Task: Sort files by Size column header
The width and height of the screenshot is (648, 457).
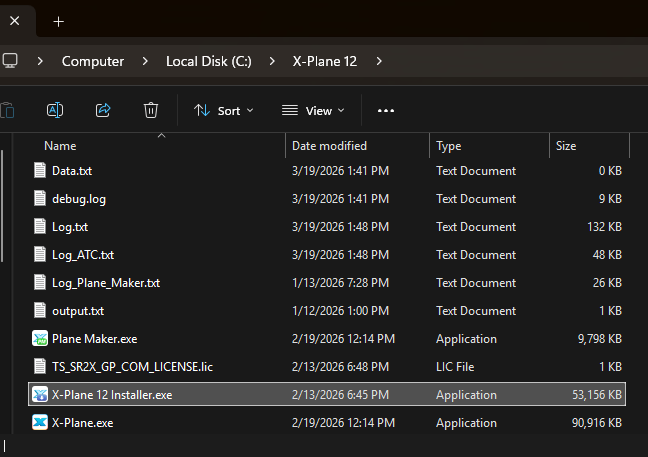Action: pyautogui.click(x=566, y=146)
